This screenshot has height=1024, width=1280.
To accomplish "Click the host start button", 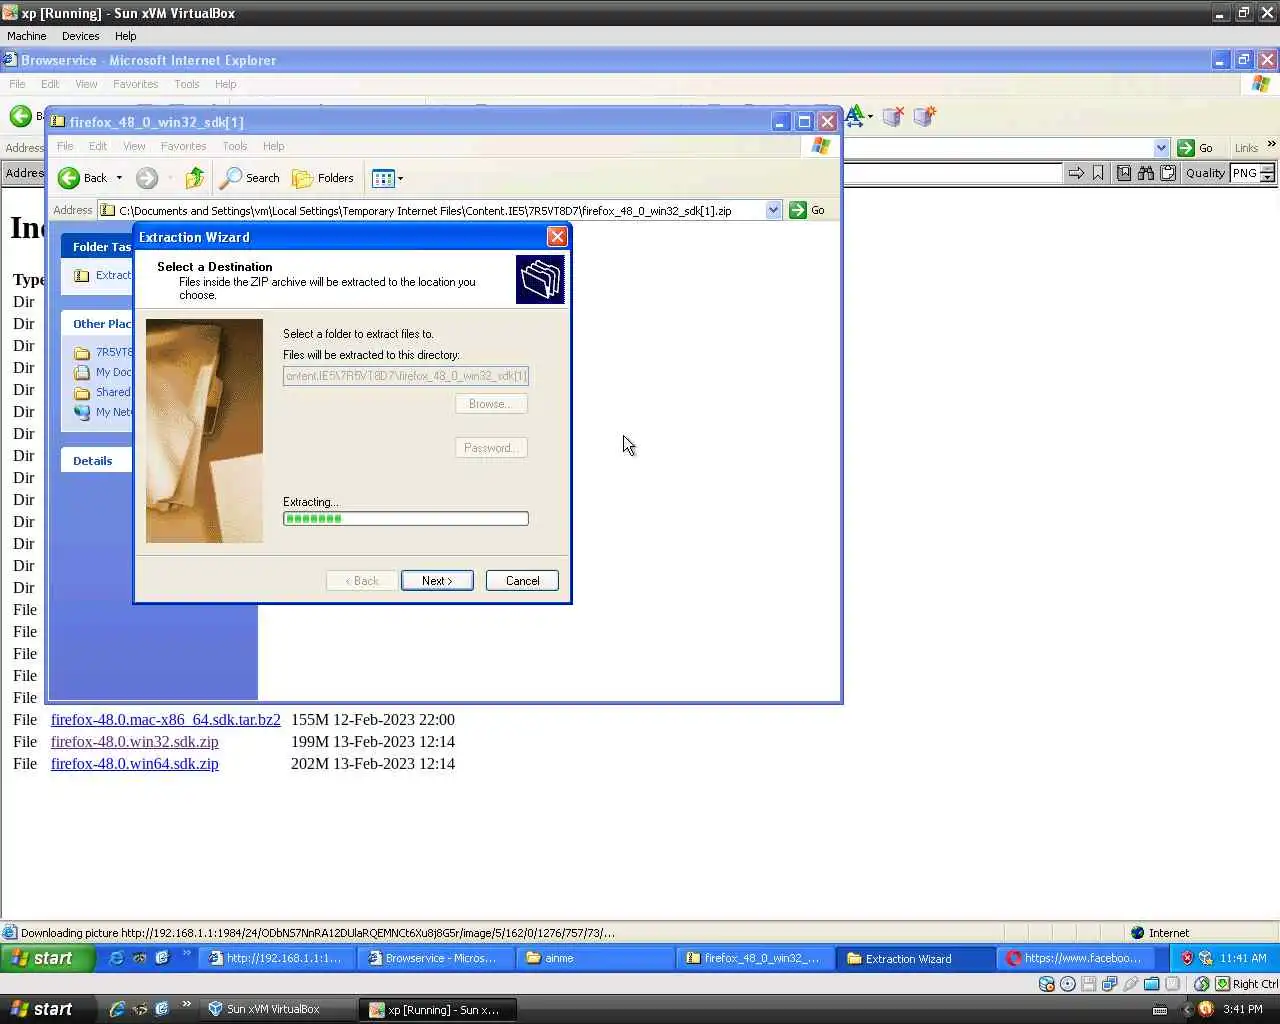I will [47, 1009].
